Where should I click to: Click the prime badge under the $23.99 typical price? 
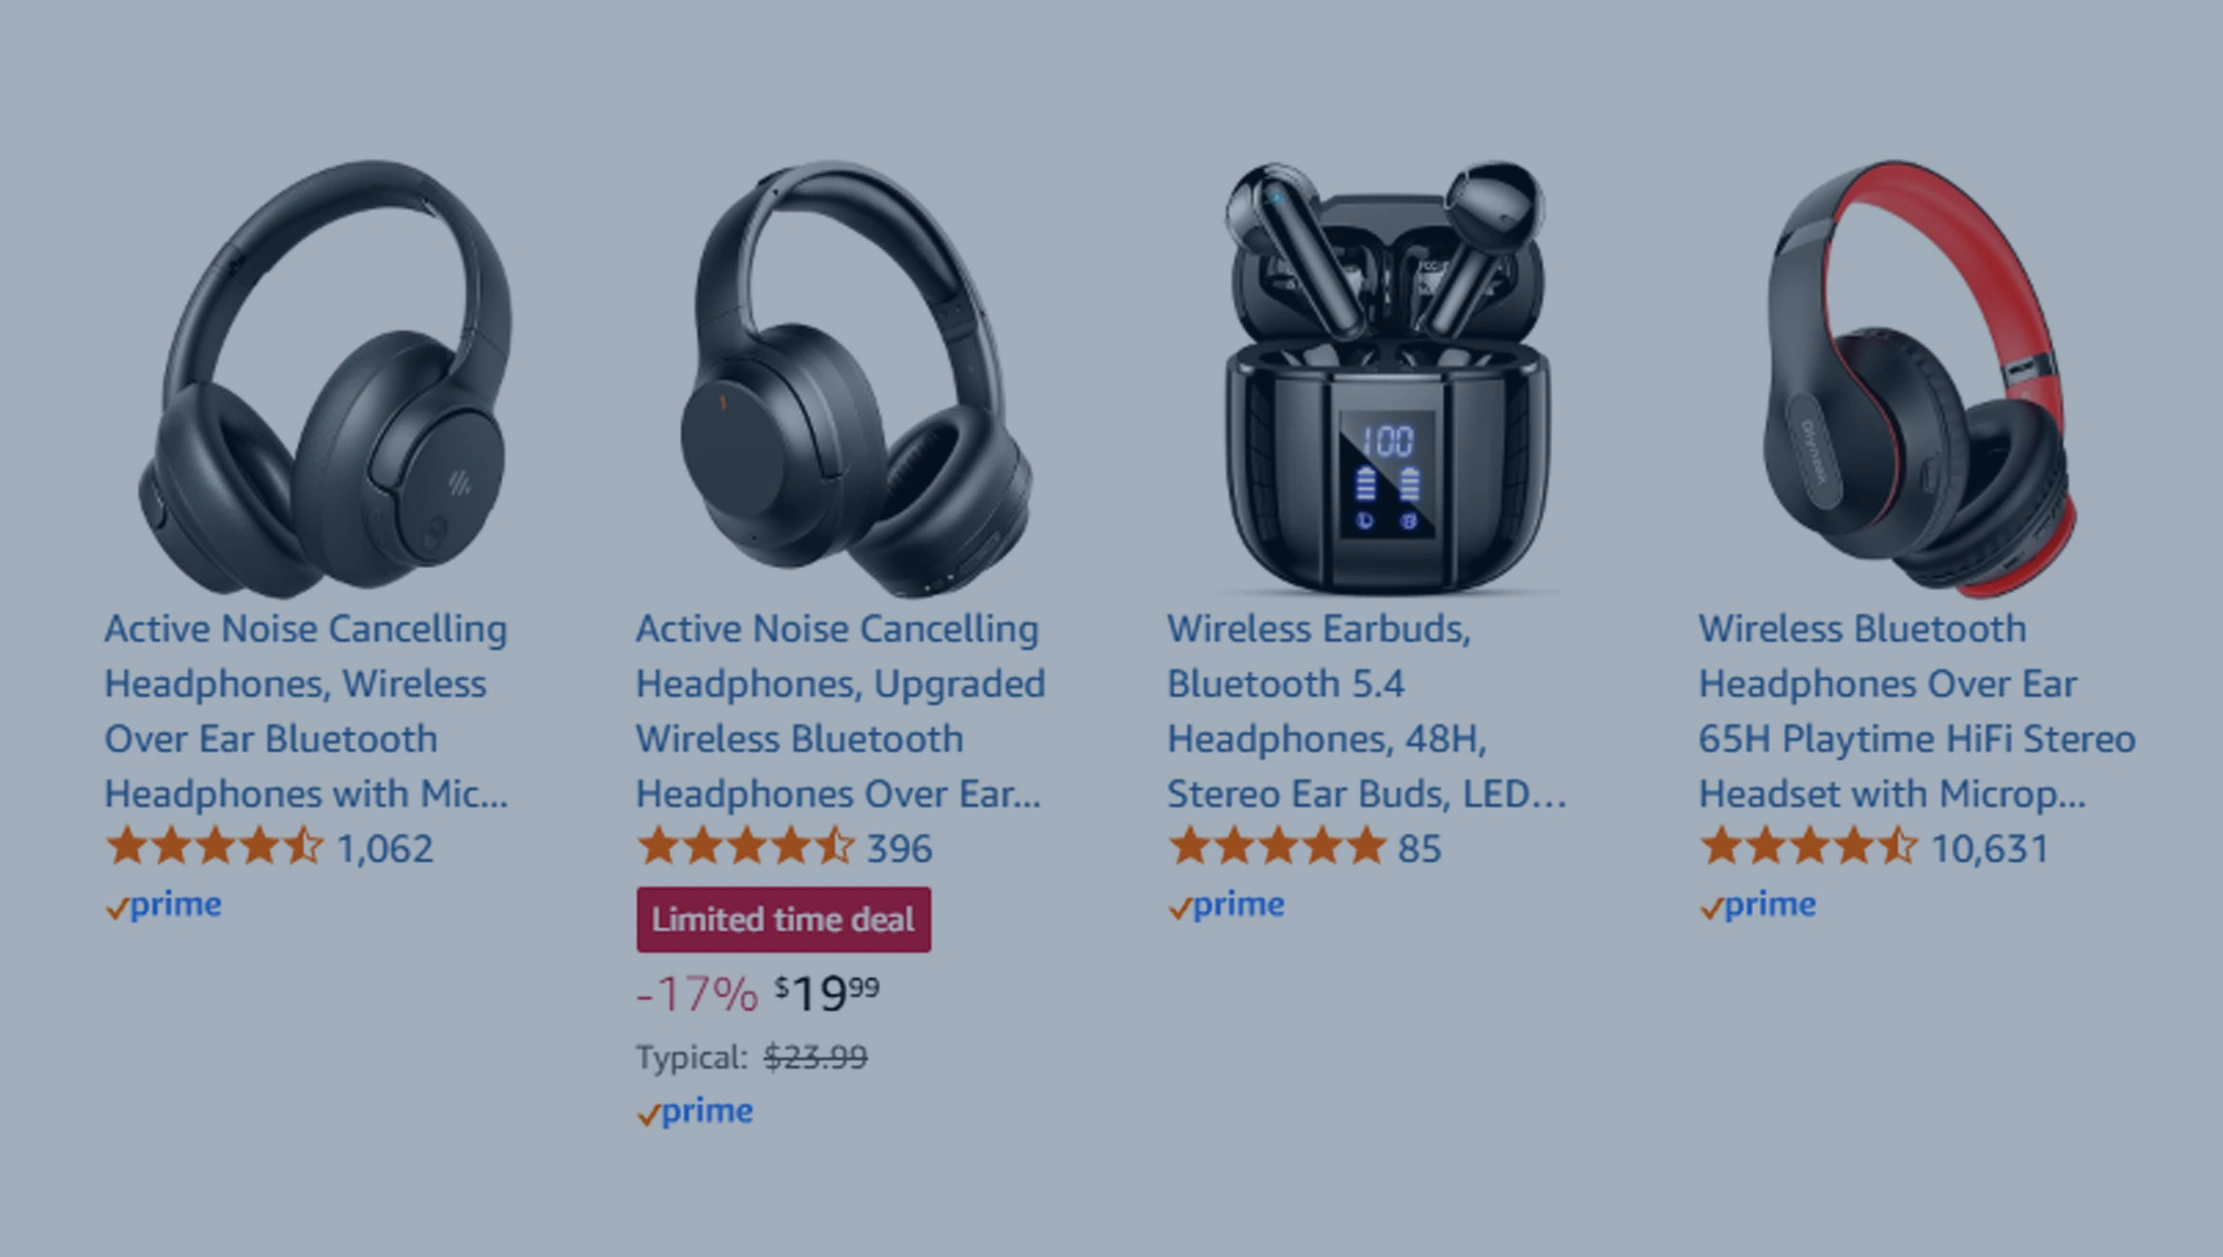tap(695, 1111)
